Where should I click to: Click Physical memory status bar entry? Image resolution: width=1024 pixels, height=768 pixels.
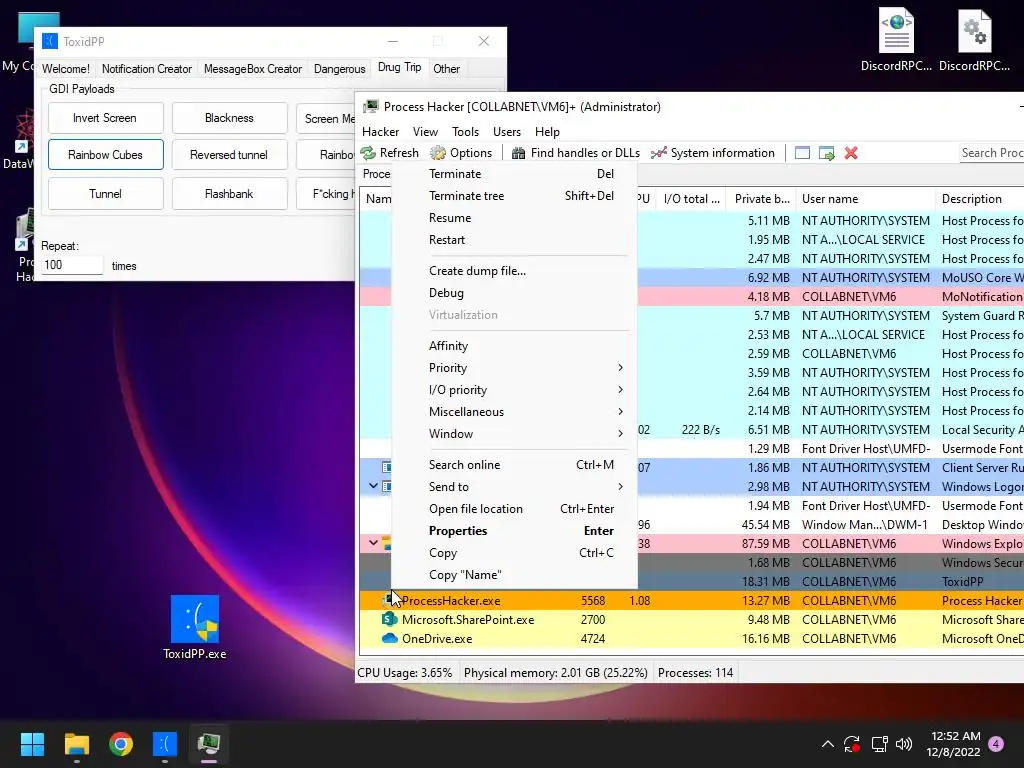point(556,673)
